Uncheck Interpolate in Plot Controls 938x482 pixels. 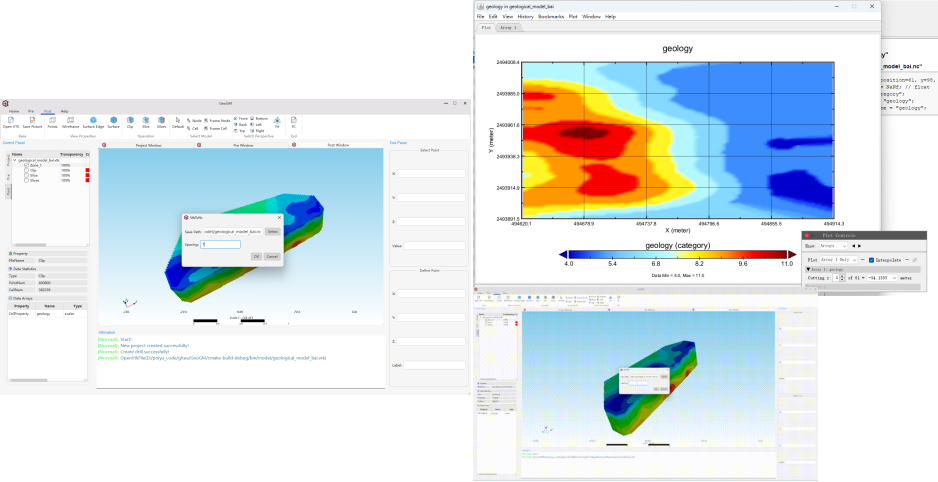pyautogui.click(x=871, y=260)
